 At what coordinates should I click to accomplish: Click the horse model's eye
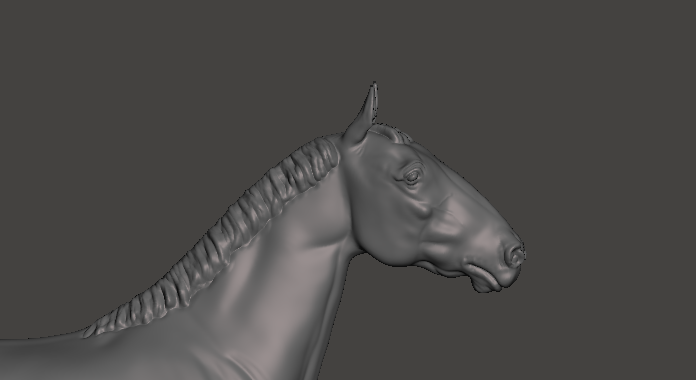412,177
